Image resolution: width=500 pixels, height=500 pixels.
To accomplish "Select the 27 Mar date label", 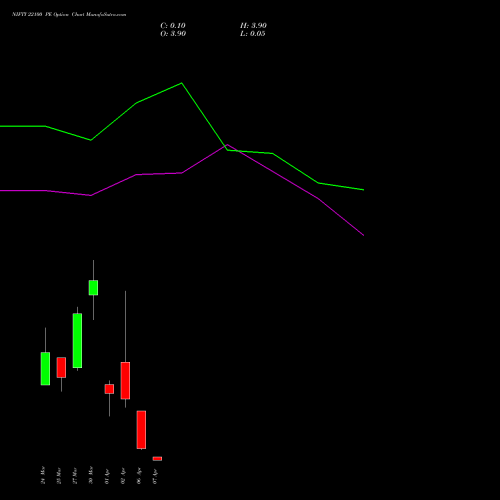I will (75, 475).
